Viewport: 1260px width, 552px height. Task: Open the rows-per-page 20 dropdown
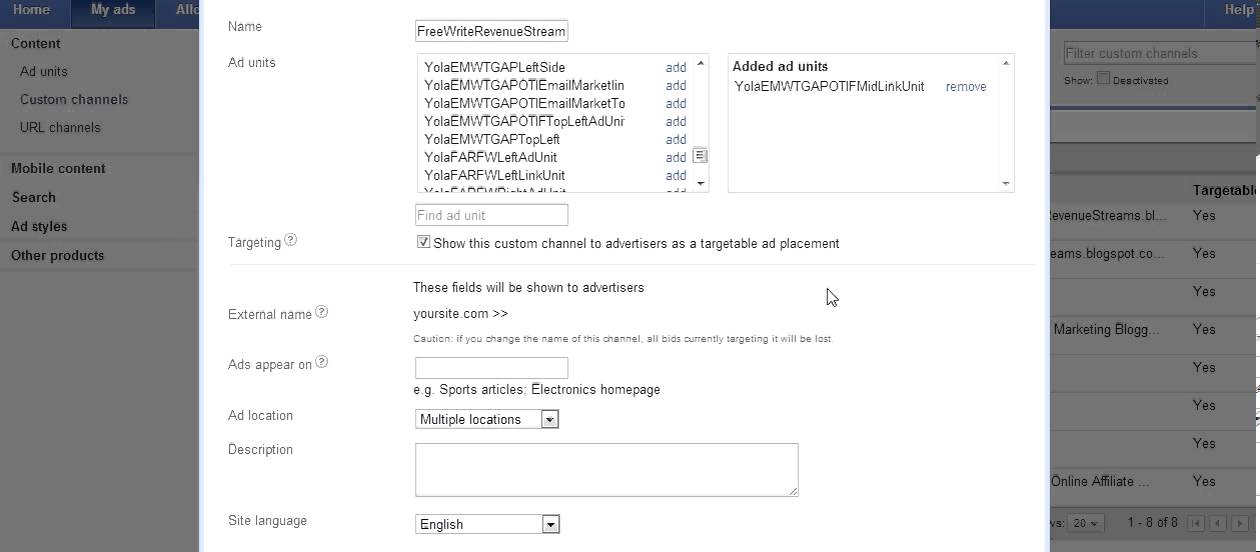[1085, 523]
